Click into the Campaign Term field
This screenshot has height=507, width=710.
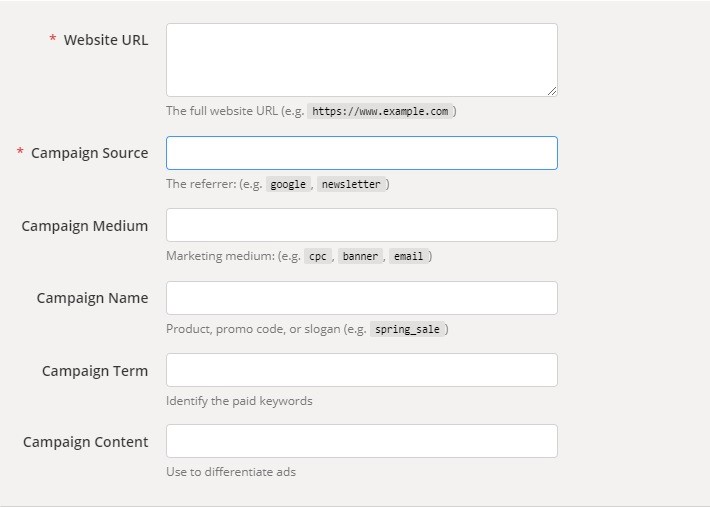pos(362,370)
